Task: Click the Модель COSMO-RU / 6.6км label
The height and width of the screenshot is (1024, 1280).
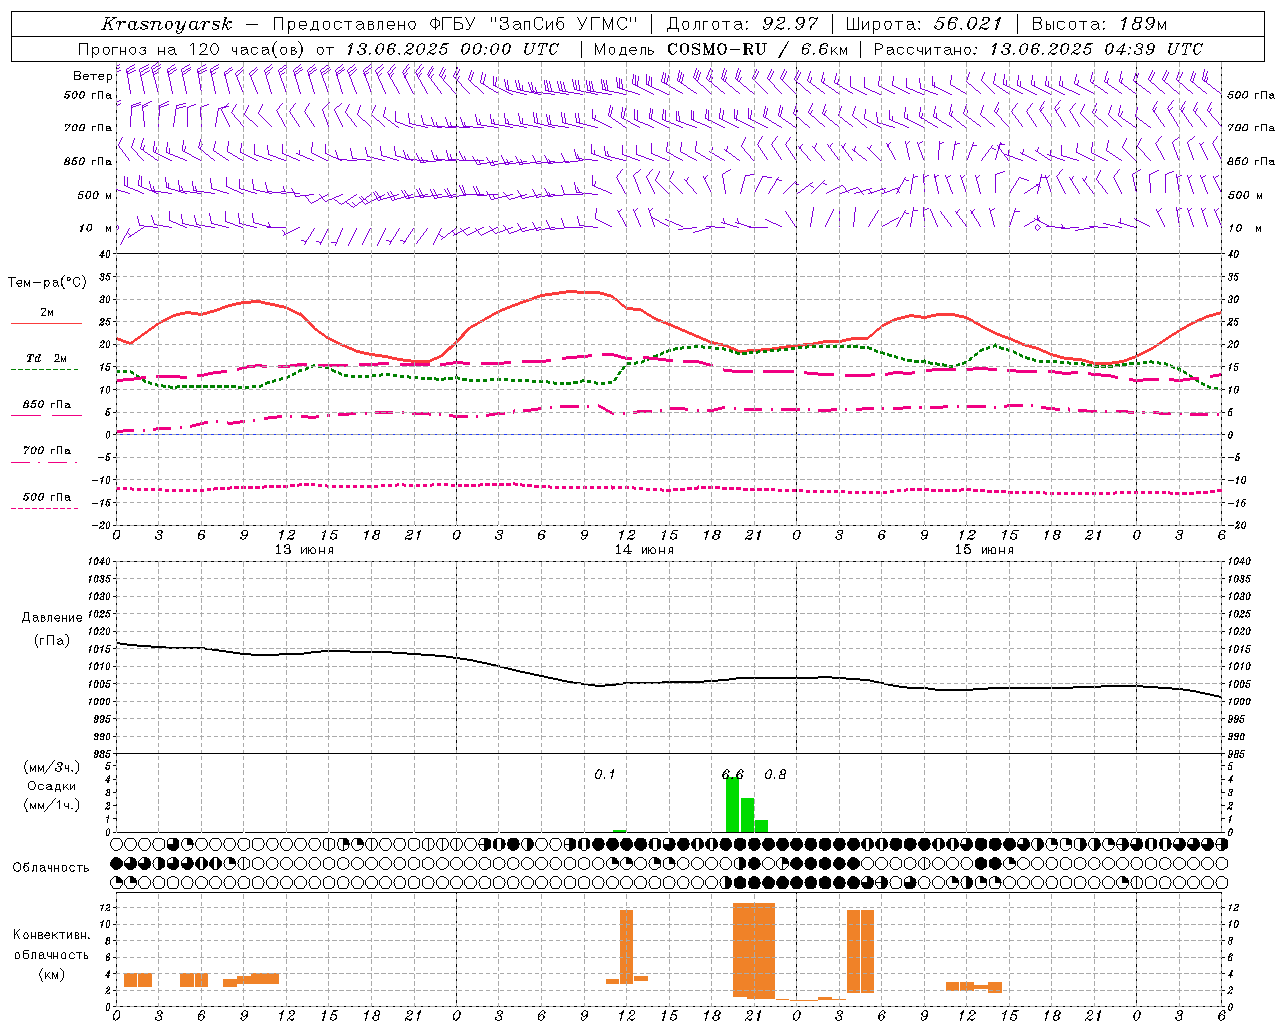Action: click(x=720, y=49)
